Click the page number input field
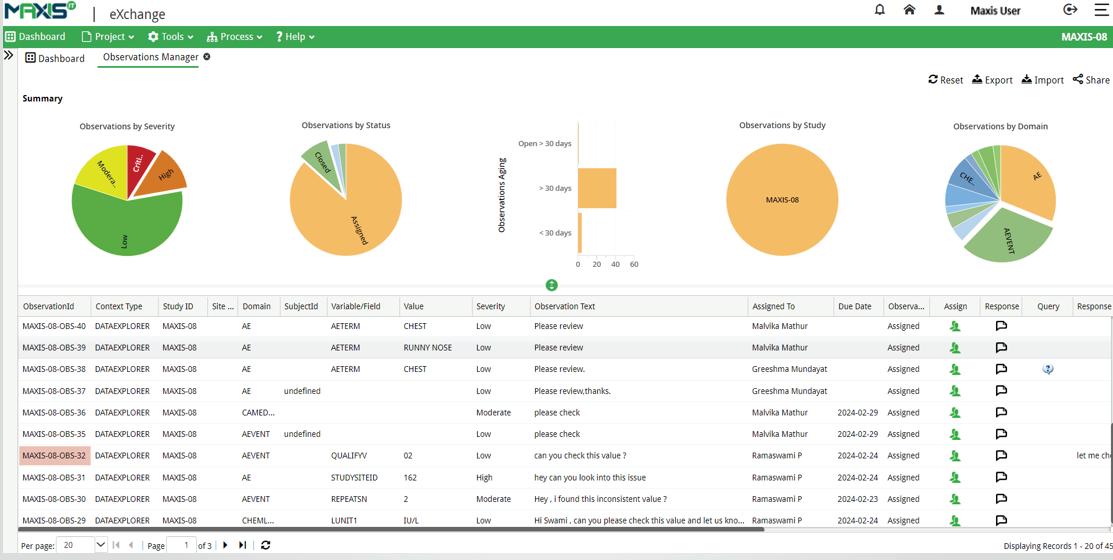 point(182,545)
